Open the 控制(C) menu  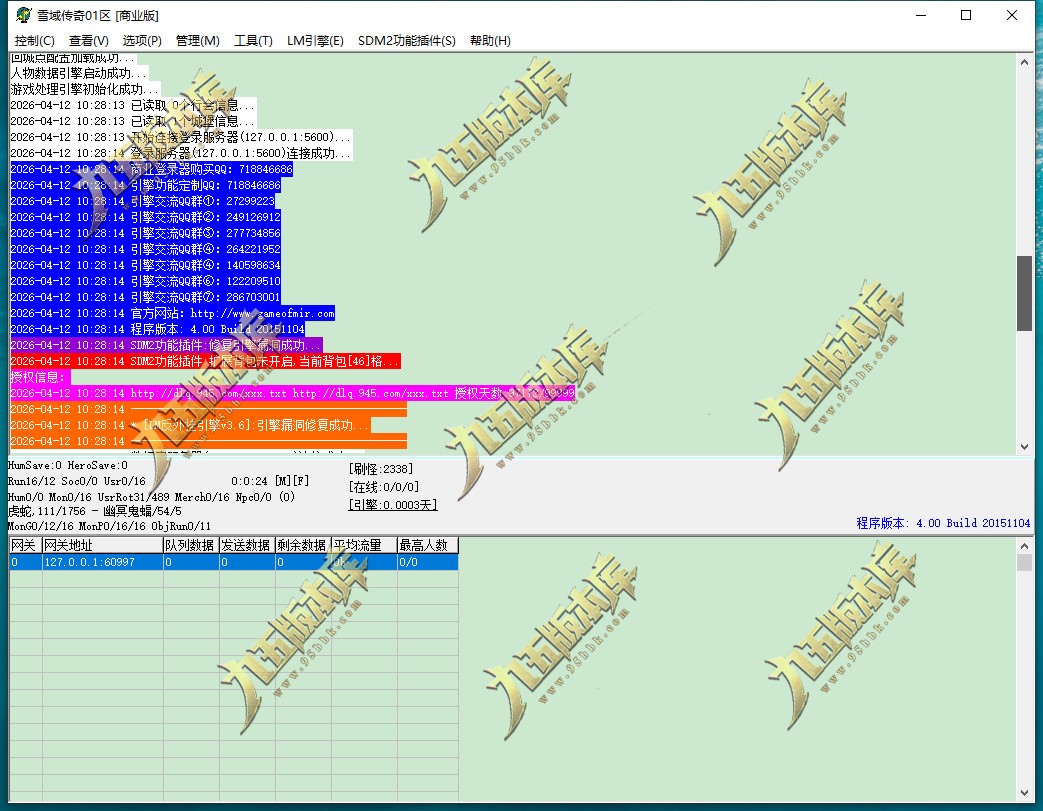(x=35, y=41)
